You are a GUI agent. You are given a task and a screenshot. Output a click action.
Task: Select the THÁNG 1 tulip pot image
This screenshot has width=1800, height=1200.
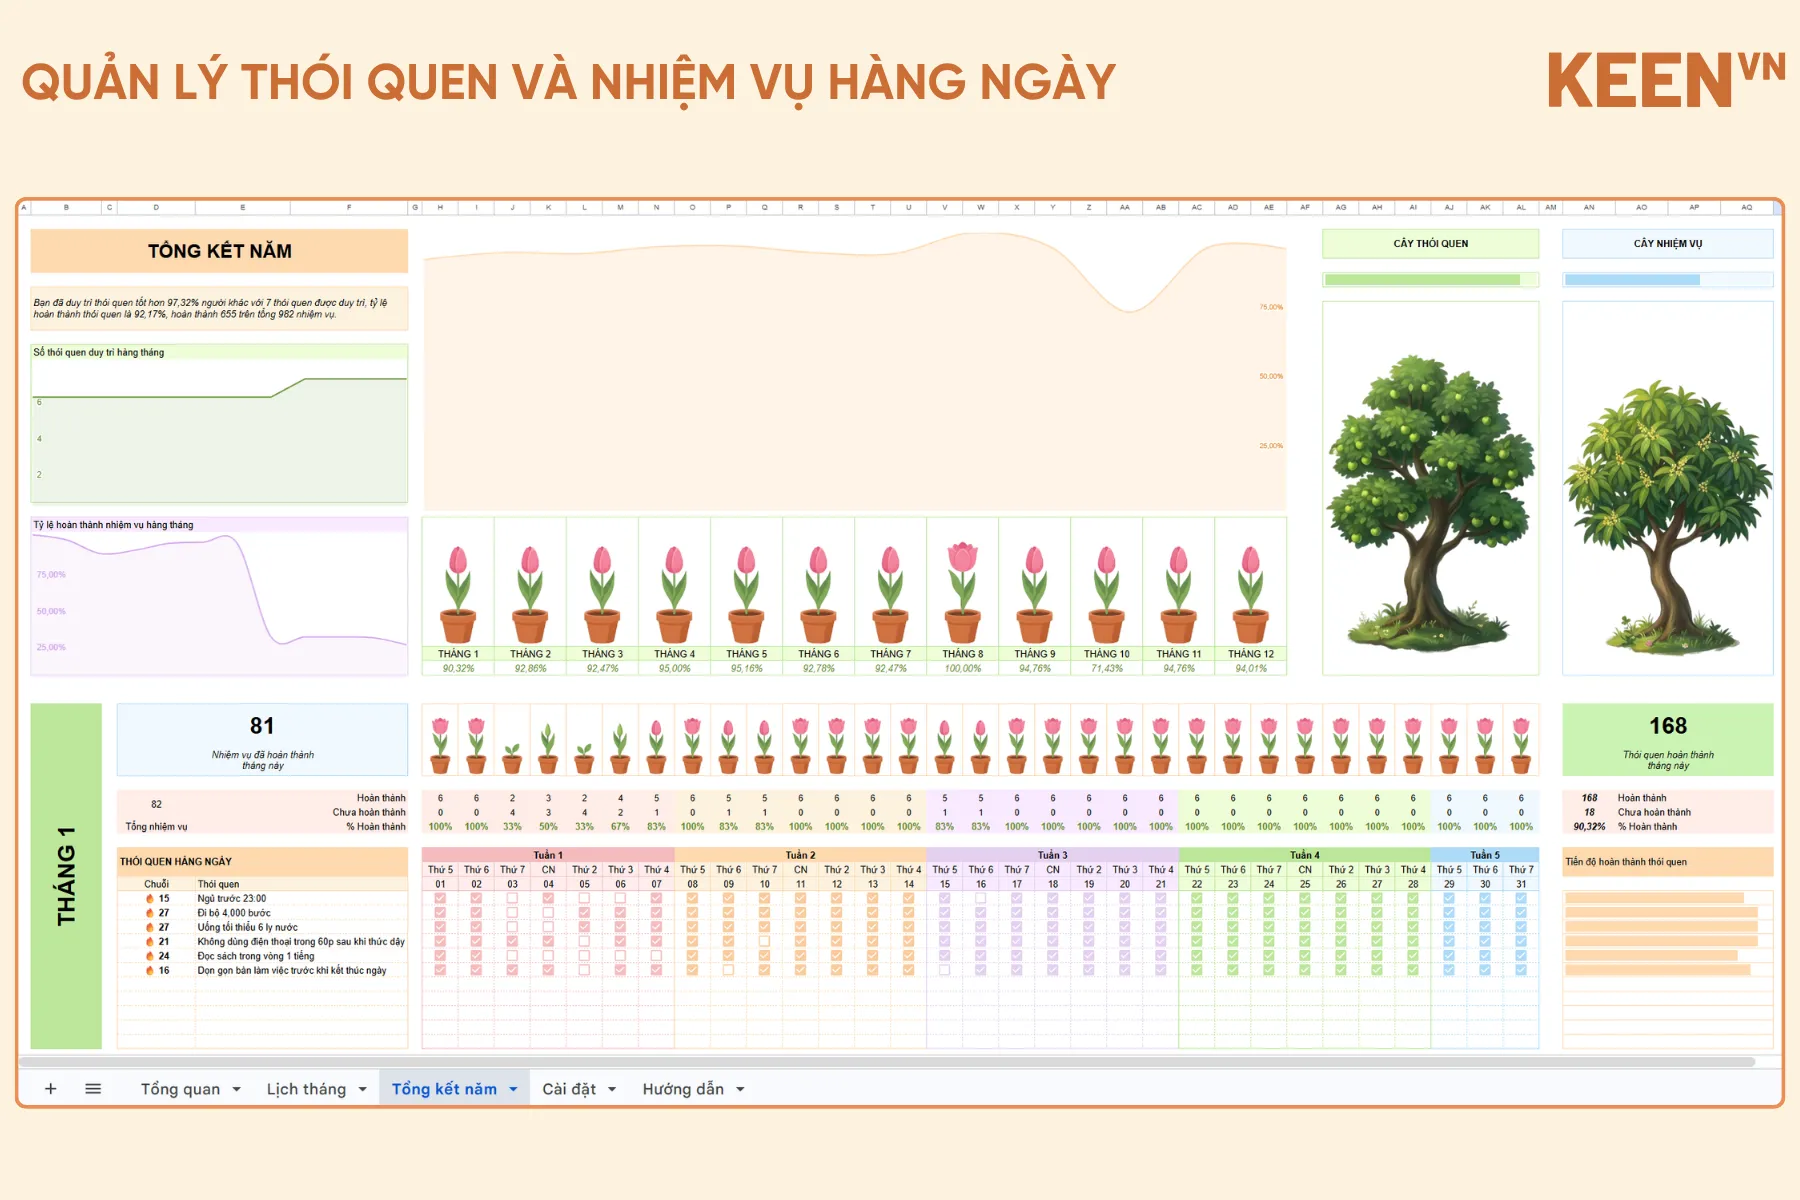coord(458,594)
